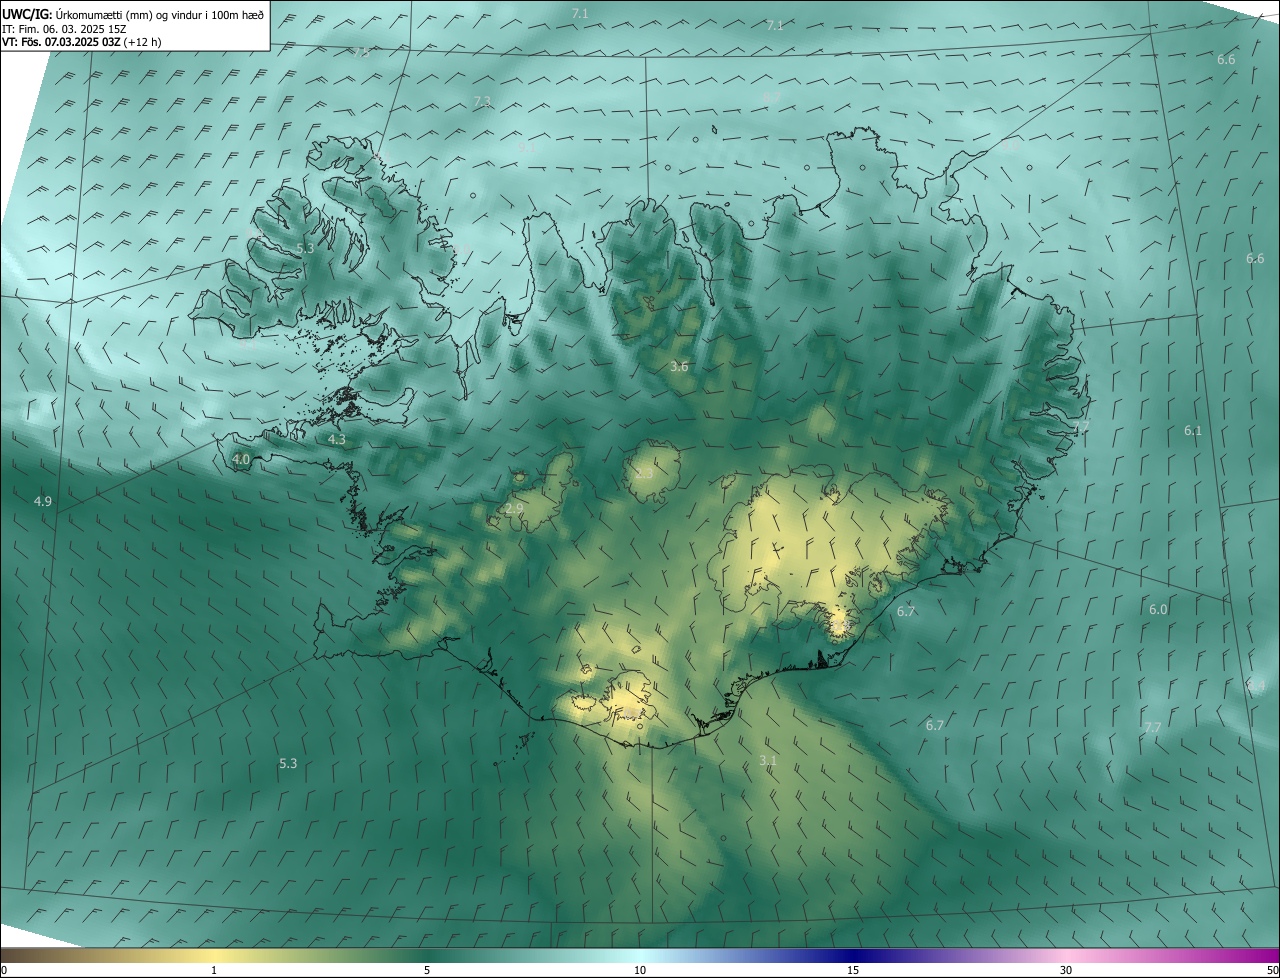Screen dimensions: 1280x978
Task: Click the '7.3' value label on the map
Action: tap(482, 102)
